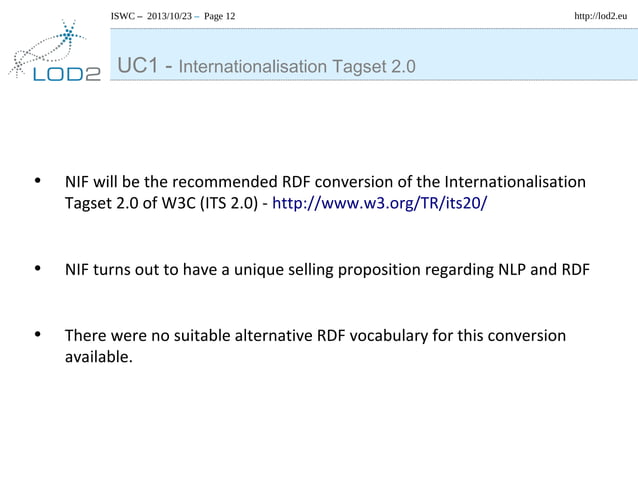Click the Internationalisation Tagset 2.0 title text
Screen dimensions: 638x478
[x=297, y=66]
